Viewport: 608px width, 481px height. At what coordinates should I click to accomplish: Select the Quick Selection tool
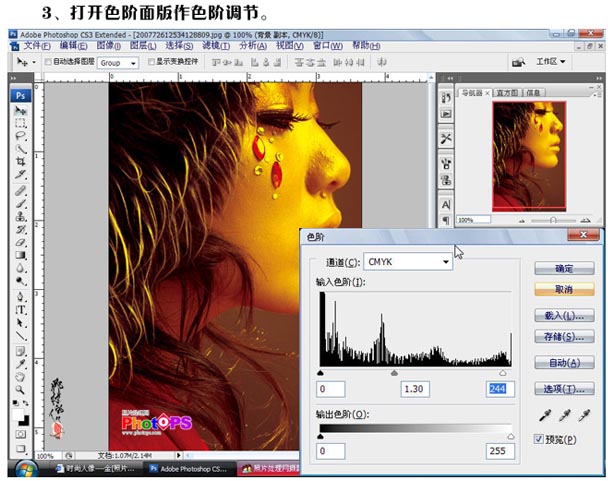click(x=21, y=149)
